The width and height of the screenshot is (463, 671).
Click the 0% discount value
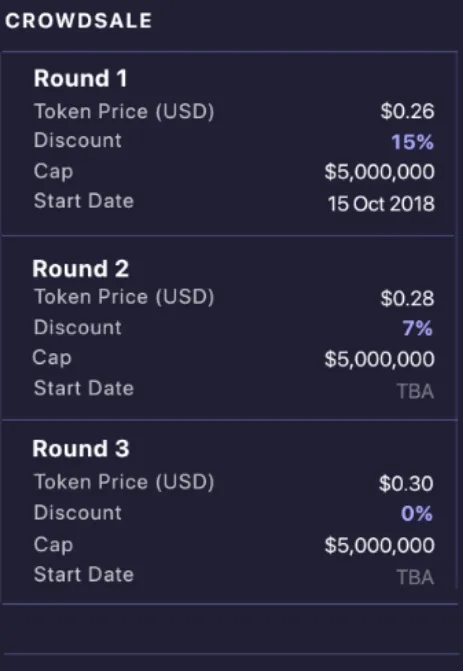pyautogui.click(x=417, y=513)
